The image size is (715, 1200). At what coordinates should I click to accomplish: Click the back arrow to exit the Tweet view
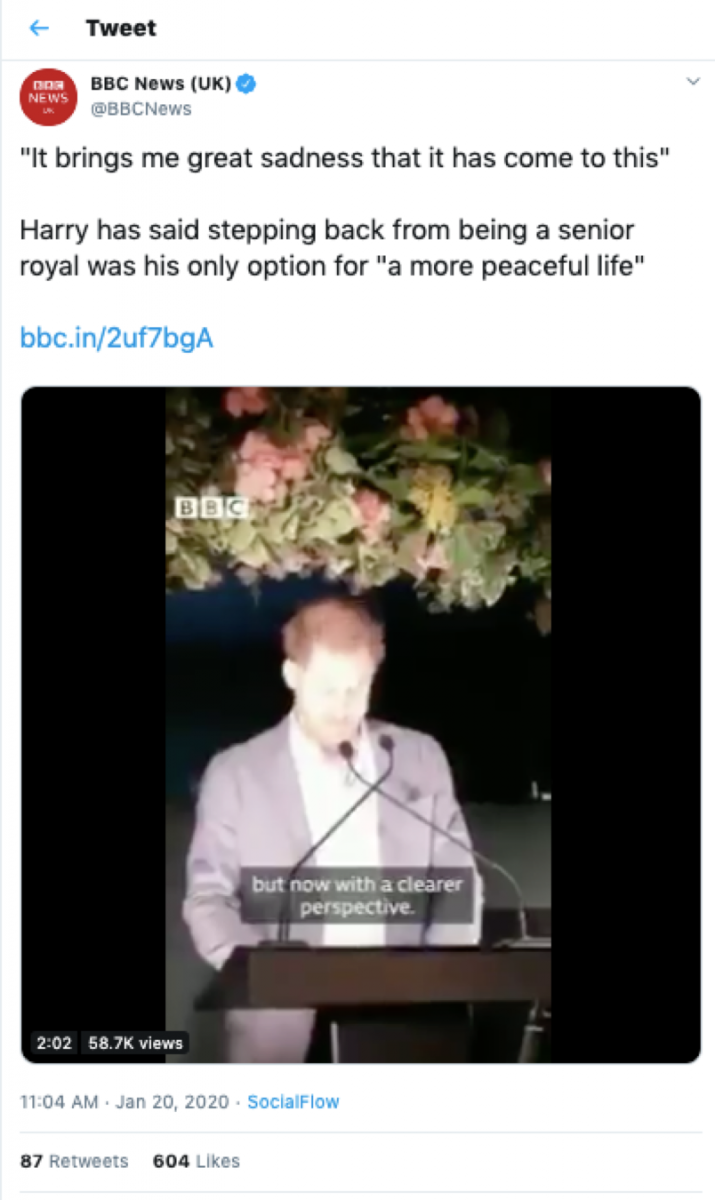38,28
